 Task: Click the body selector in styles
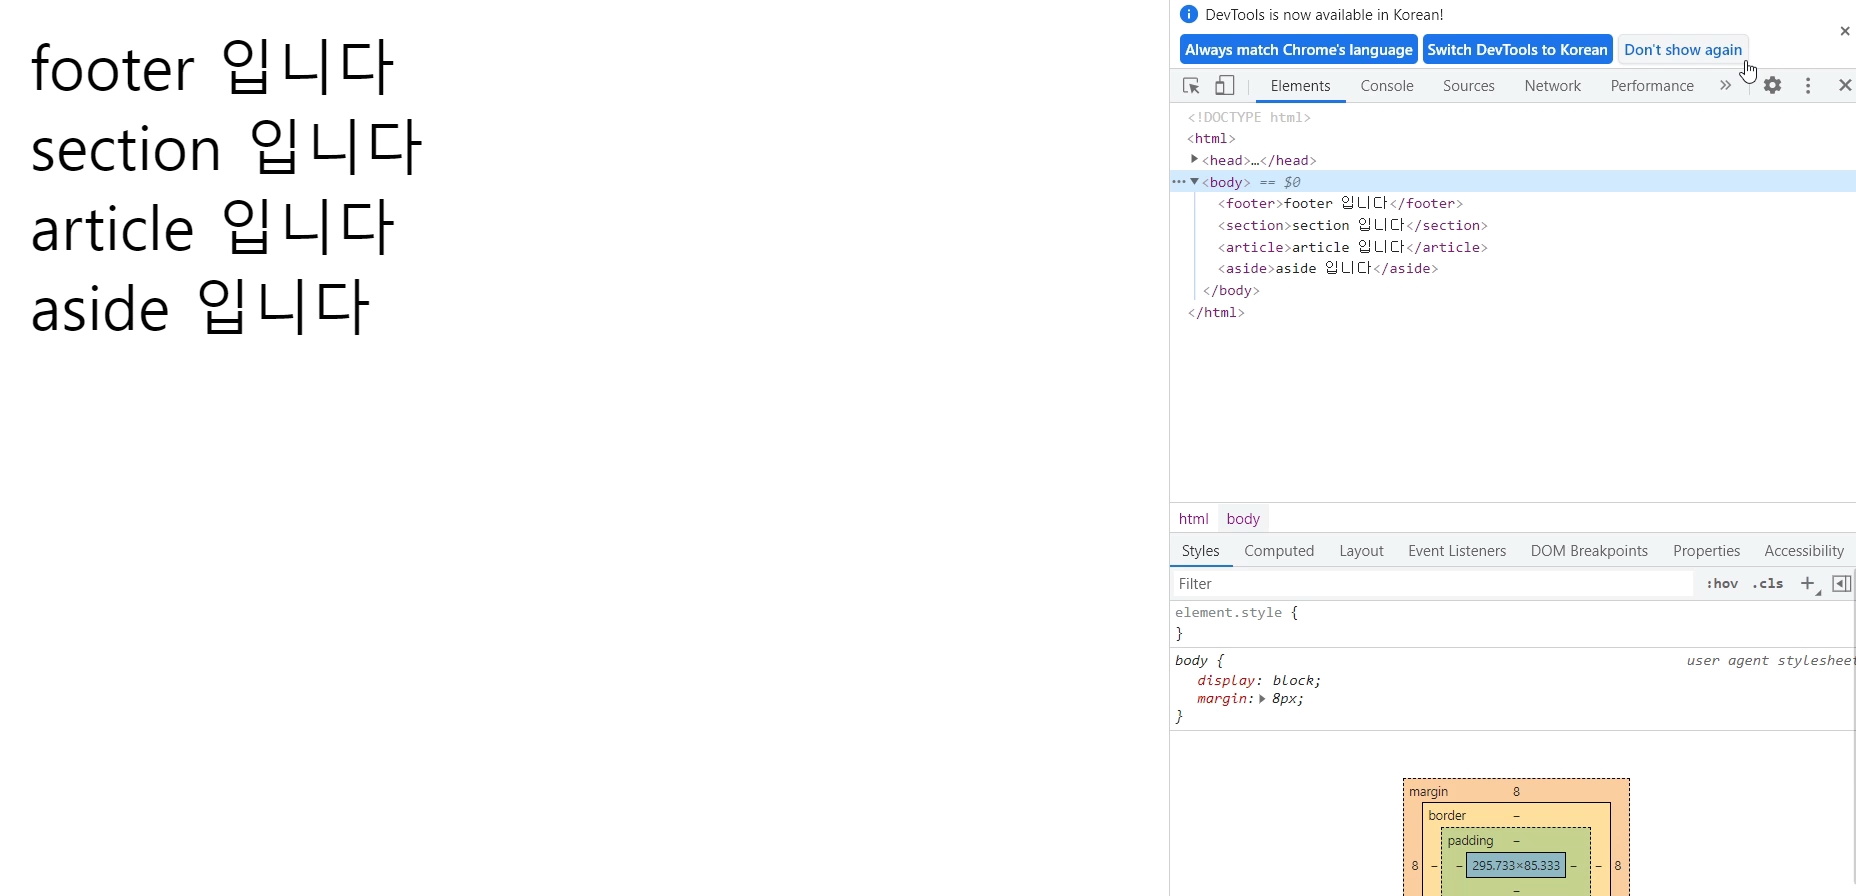(x=1192, y=661)
